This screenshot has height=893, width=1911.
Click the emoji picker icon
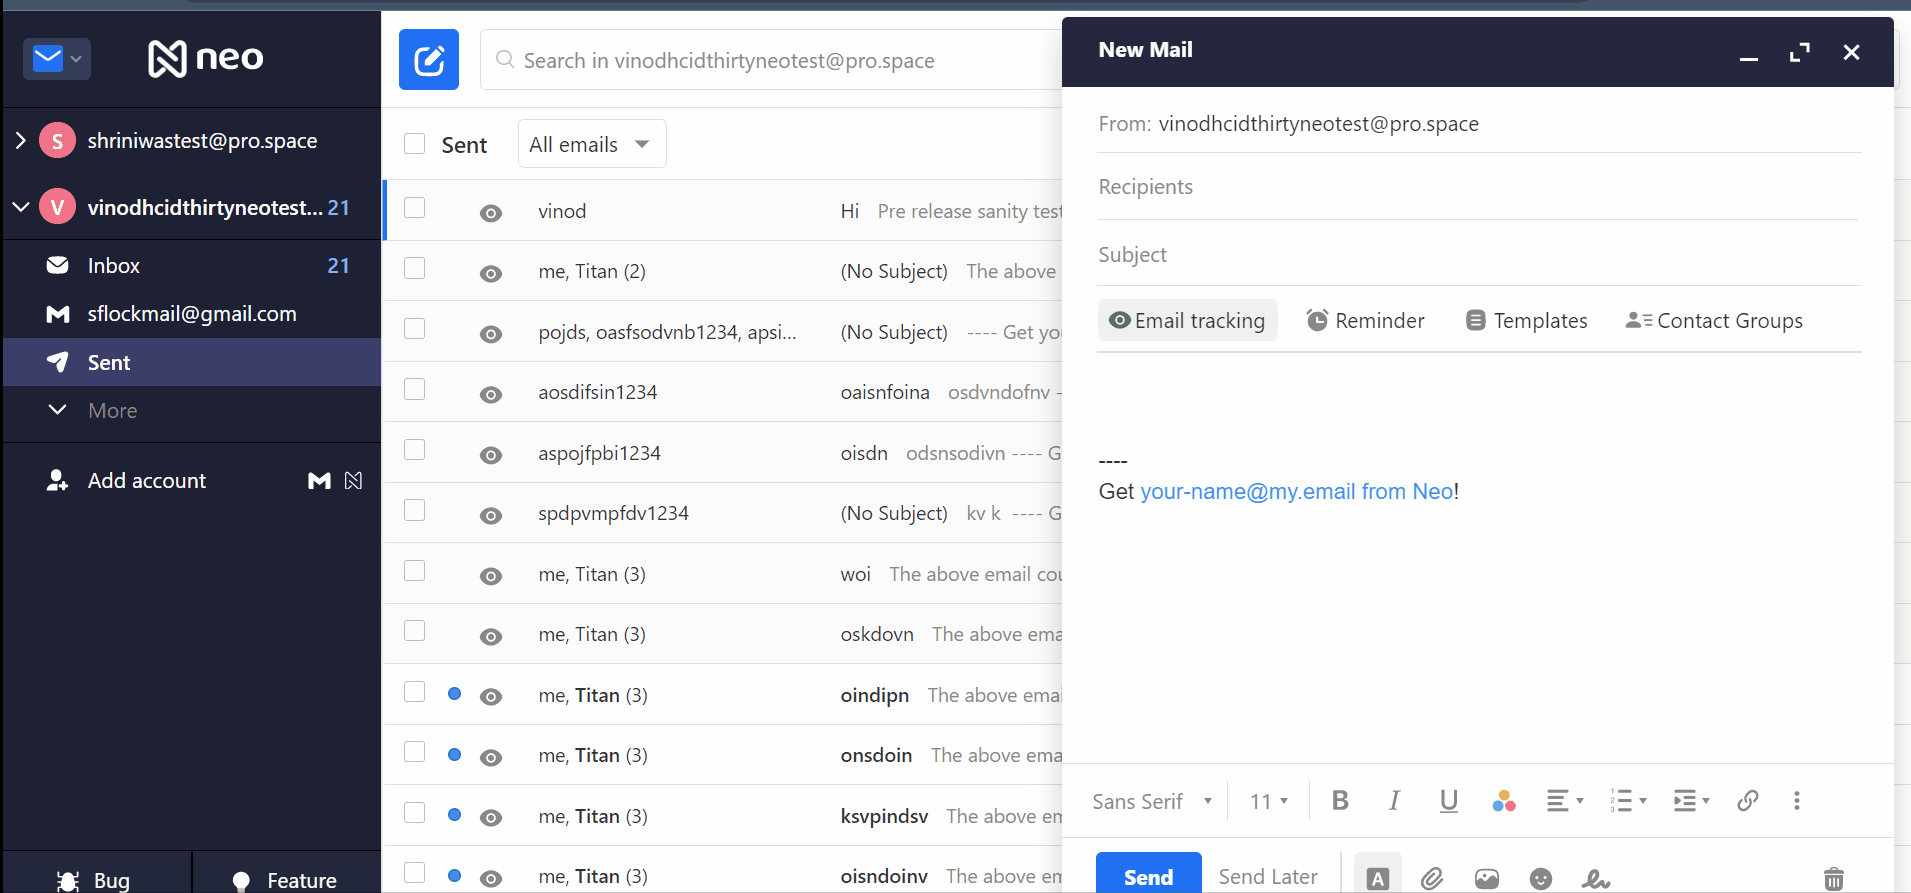point(1541,879)
